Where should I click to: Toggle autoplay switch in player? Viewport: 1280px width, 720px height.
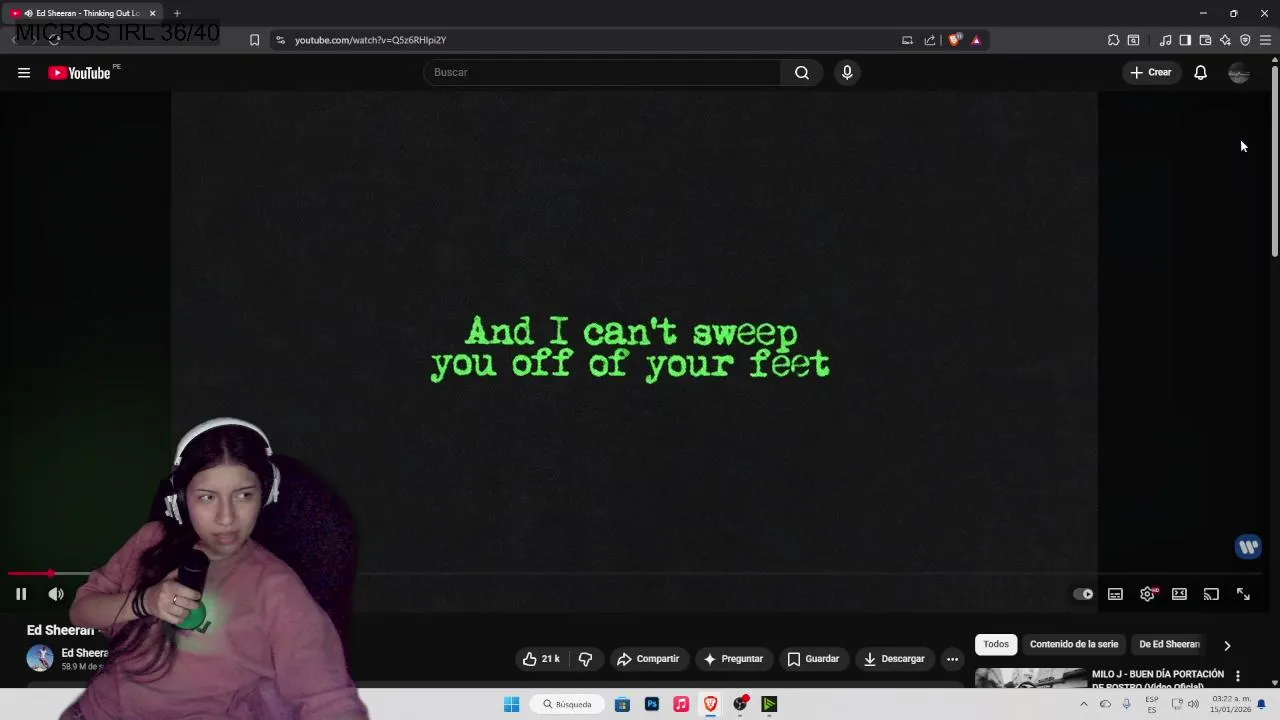click(x=1083, y=594)
